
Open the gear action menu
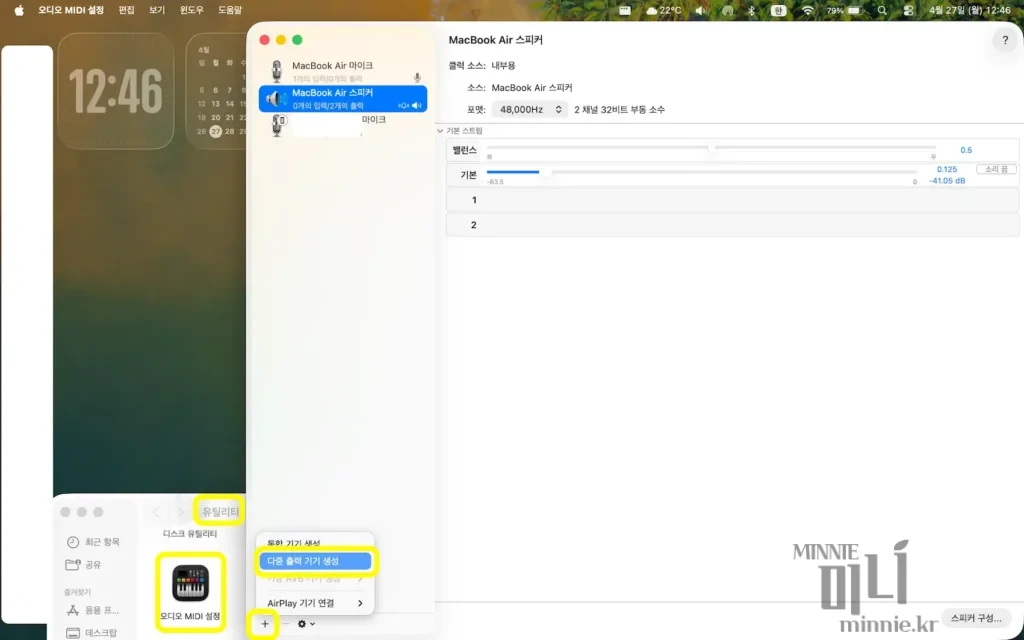click(306, 624)
